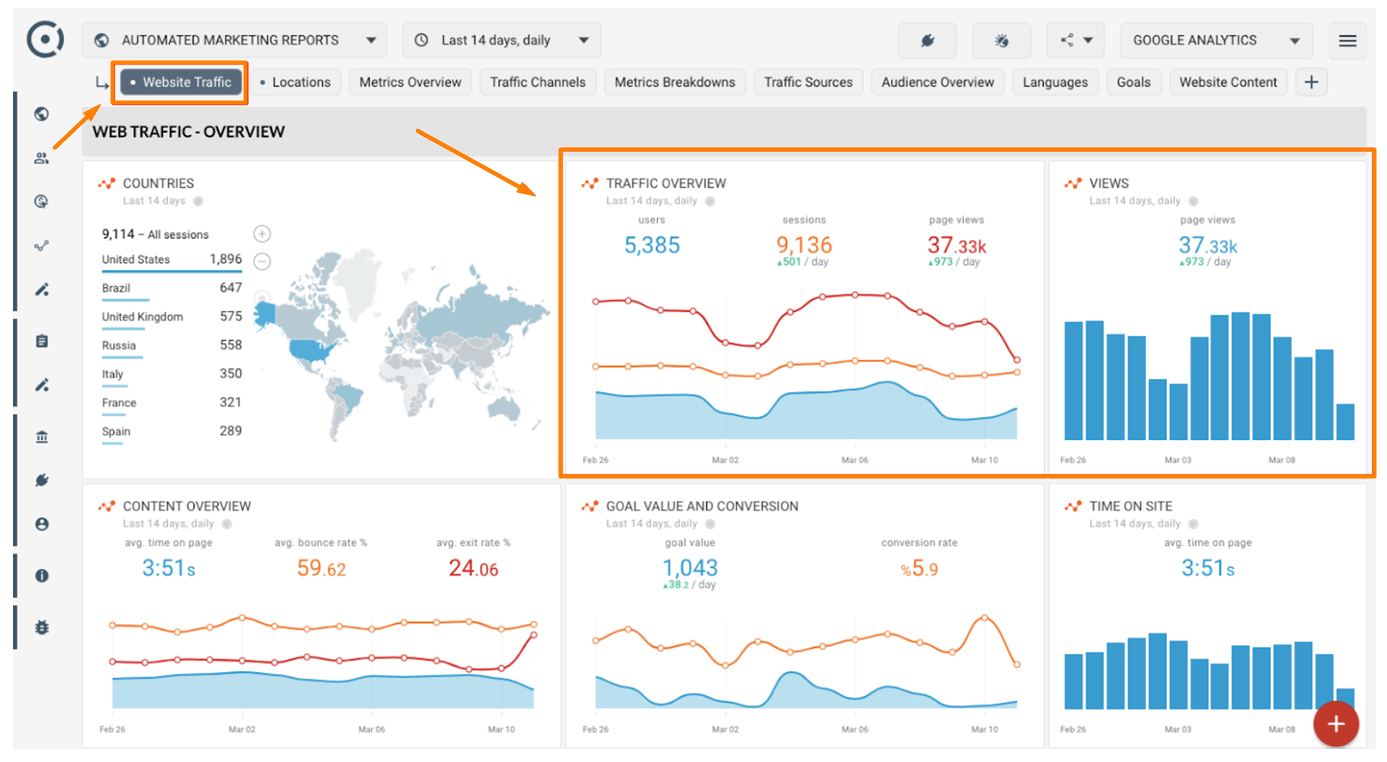Open the clipboard icon in the sidebar
1387x762 pixels.
pos(41,341)
